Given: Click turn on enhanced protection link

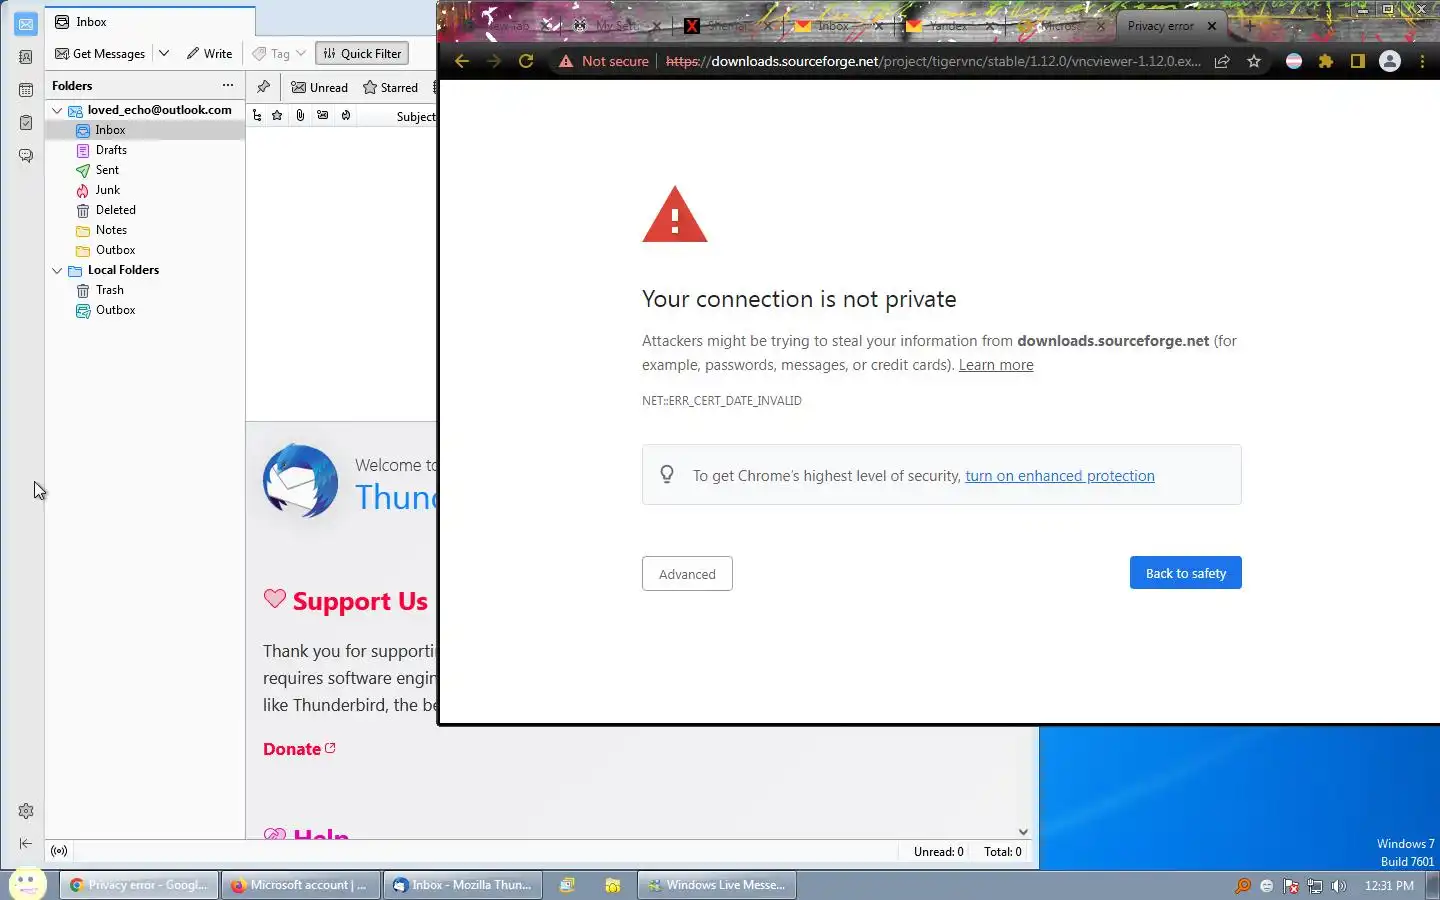Looking at the screenshot, I should tap(1060, 476).
